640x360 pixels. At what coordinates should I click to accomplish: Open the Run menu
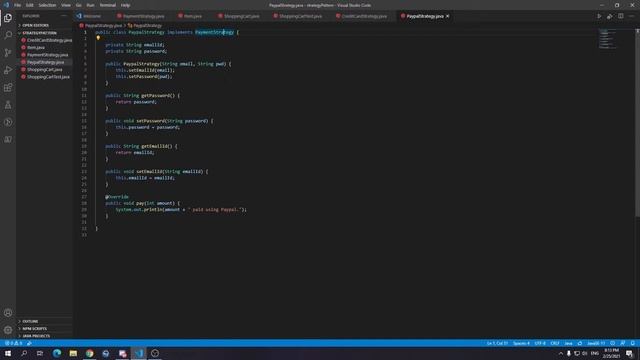click(x=90, y=5)
